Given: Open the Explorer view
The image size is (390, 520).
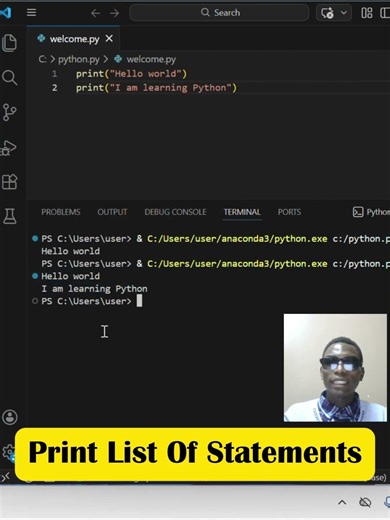Looking at the screenshot, I should tap(9, 43).
